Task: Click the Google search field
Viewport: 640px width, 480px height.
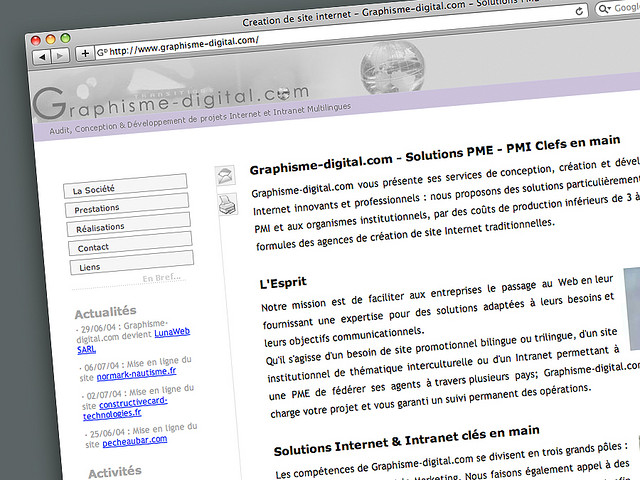Action: [x=617, y=8]
